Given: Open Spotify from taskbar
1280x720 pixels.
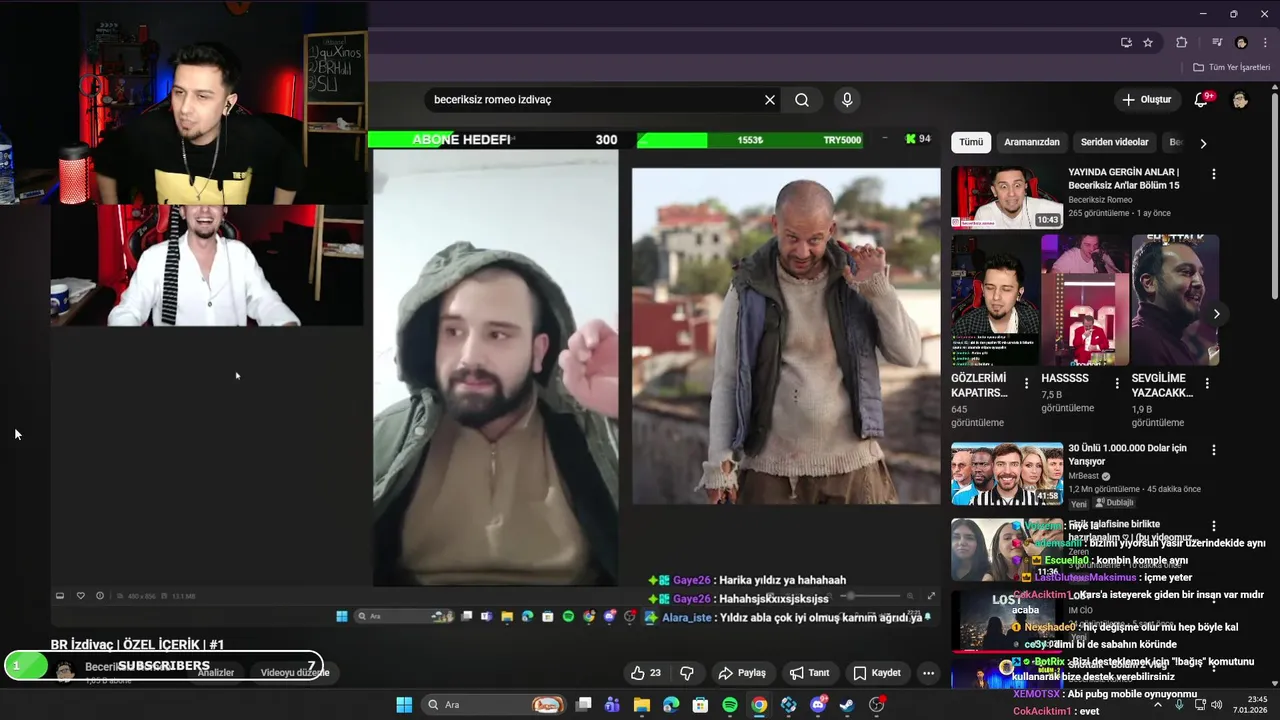Looking at the screenshot, I should [x=730, y=705].
